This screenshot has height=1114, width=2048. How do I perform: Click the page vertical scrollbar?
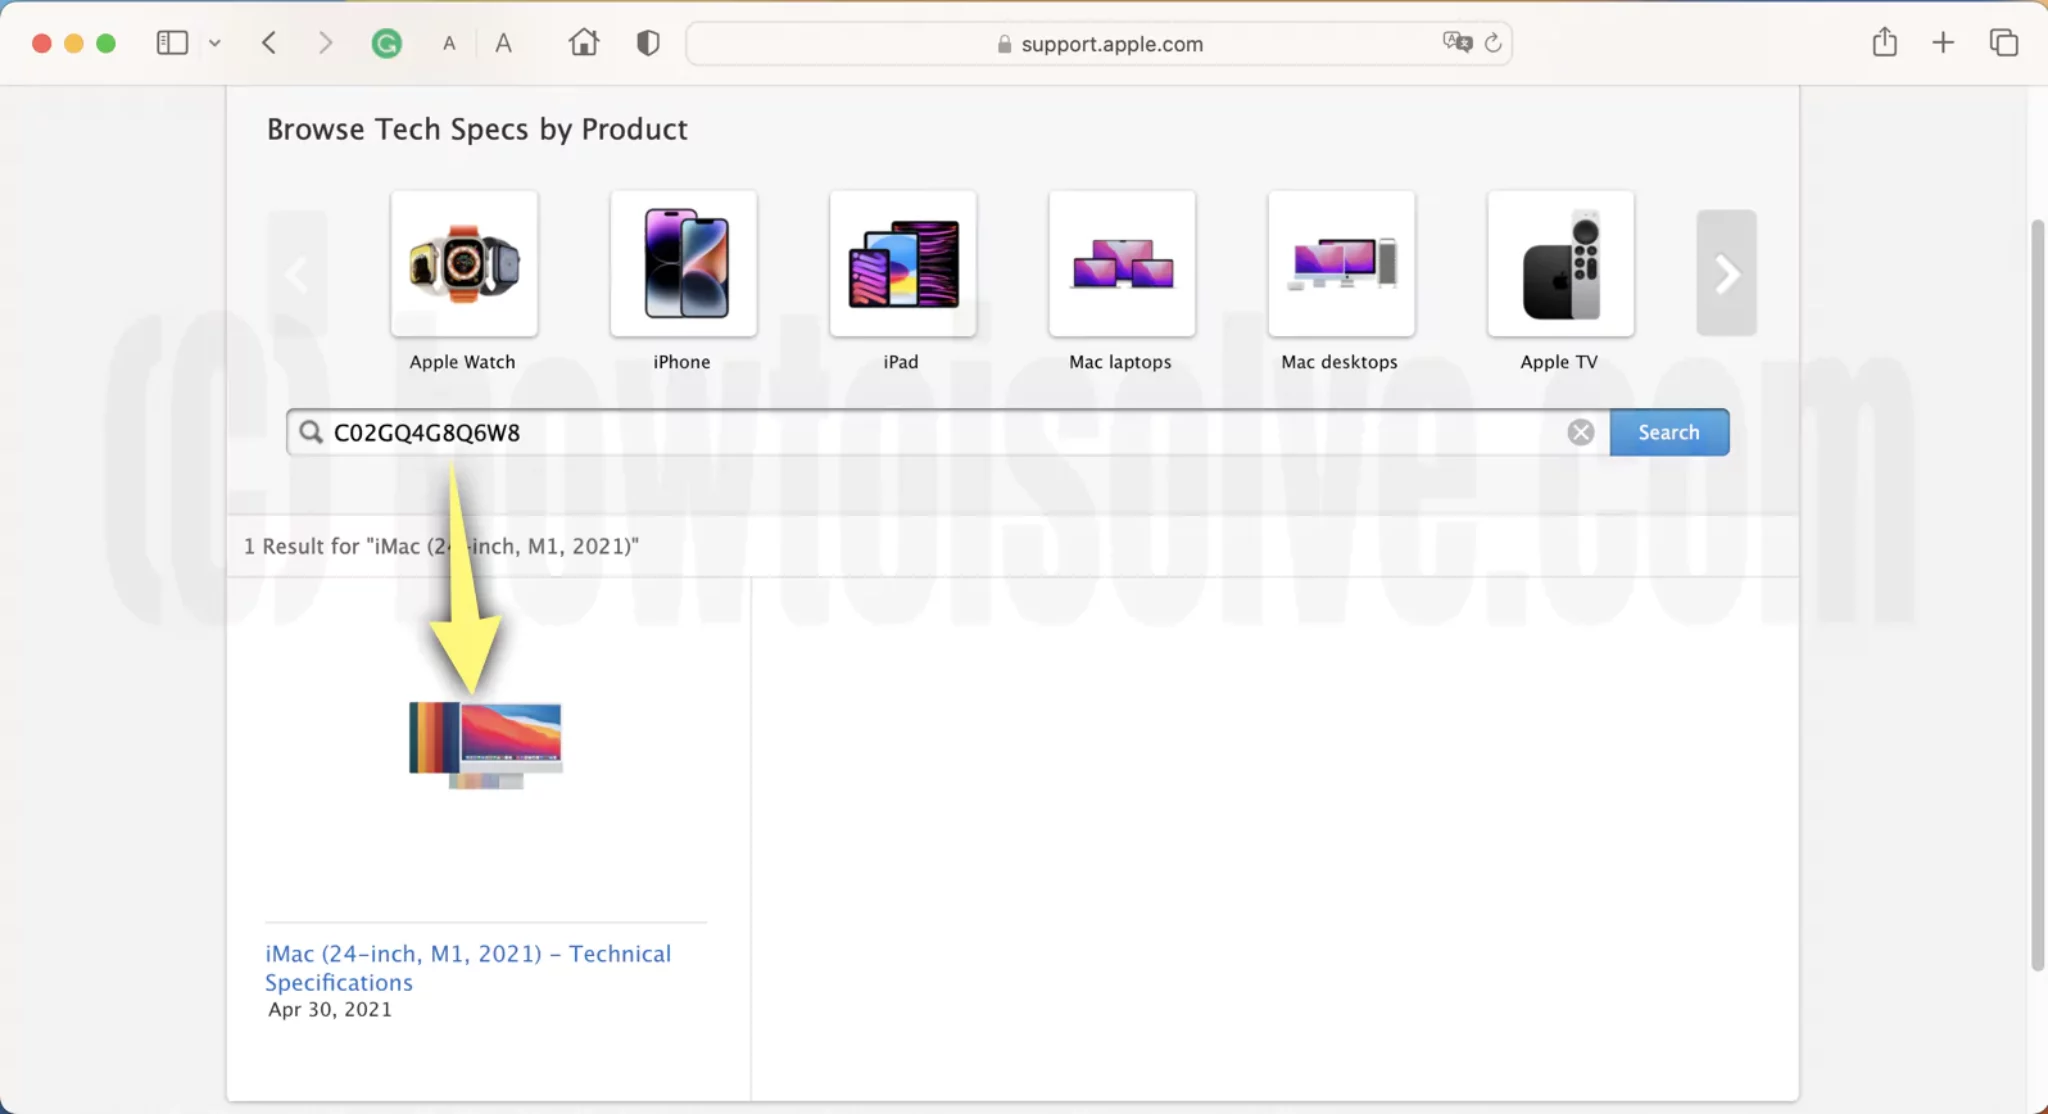point(2037,596)
